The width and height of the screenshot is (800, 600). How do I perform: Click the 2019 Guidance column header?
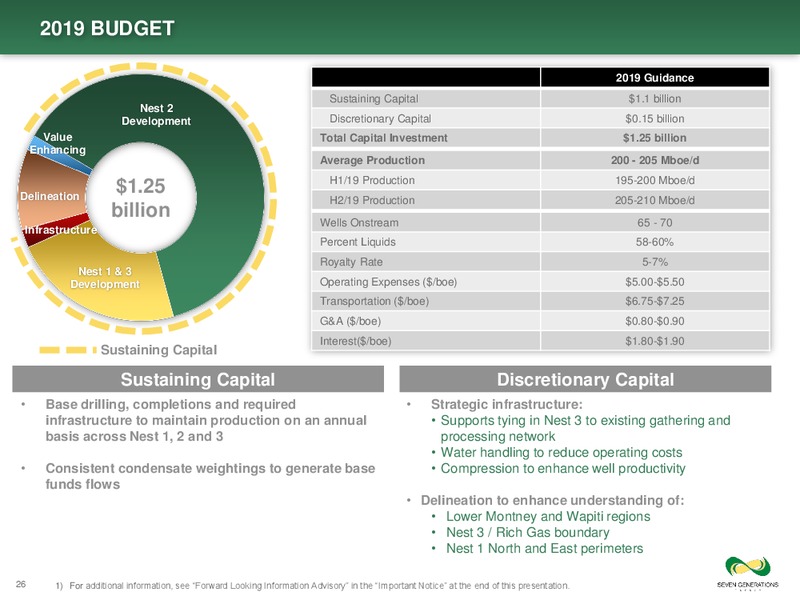point(655,78)
